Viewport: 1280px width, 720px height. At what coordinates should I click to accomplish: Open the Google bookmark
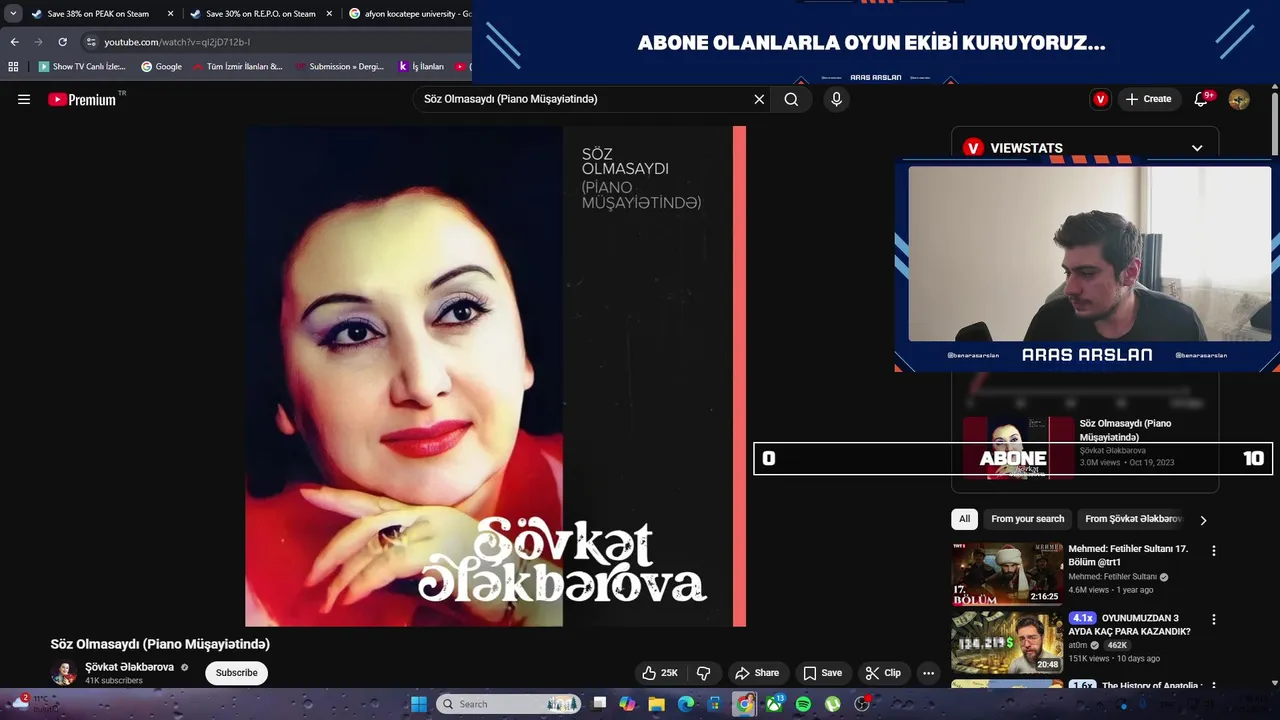coord(161,67)
